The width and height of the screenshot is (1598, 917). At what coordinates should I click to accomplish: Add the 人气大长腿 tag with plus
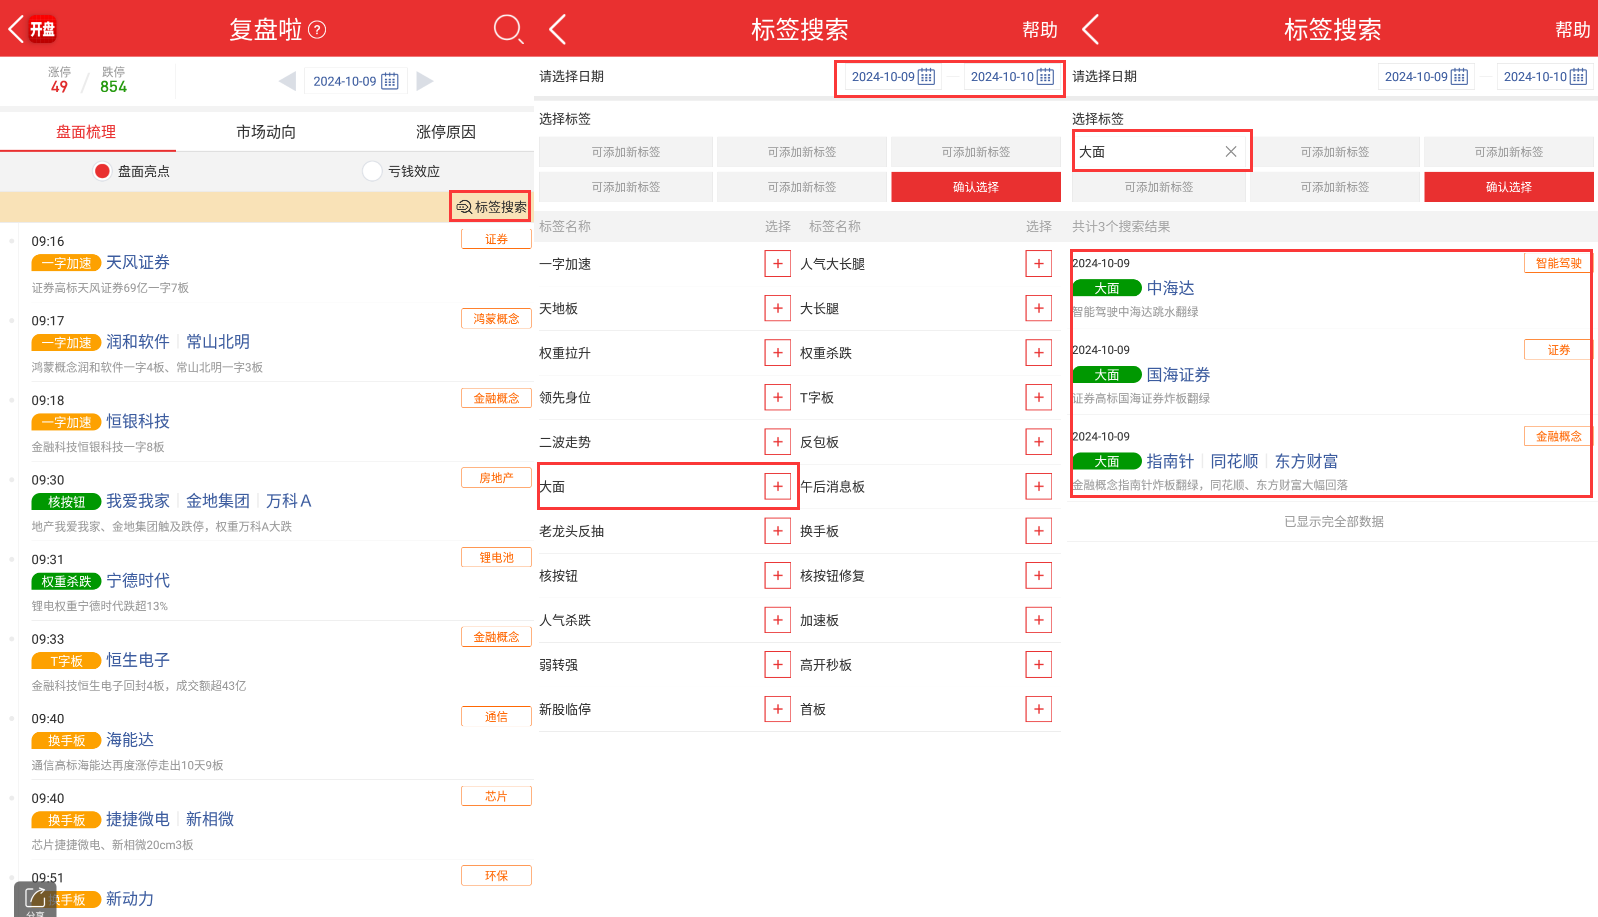1039,264
